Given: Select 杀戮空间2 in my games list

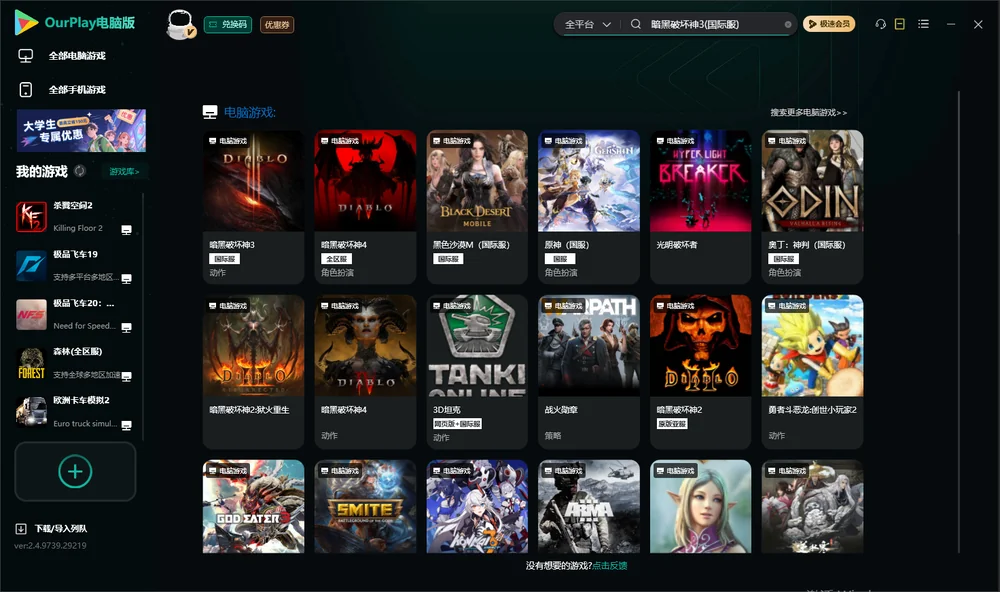Looking at the screenshot, I should (75, 217).
